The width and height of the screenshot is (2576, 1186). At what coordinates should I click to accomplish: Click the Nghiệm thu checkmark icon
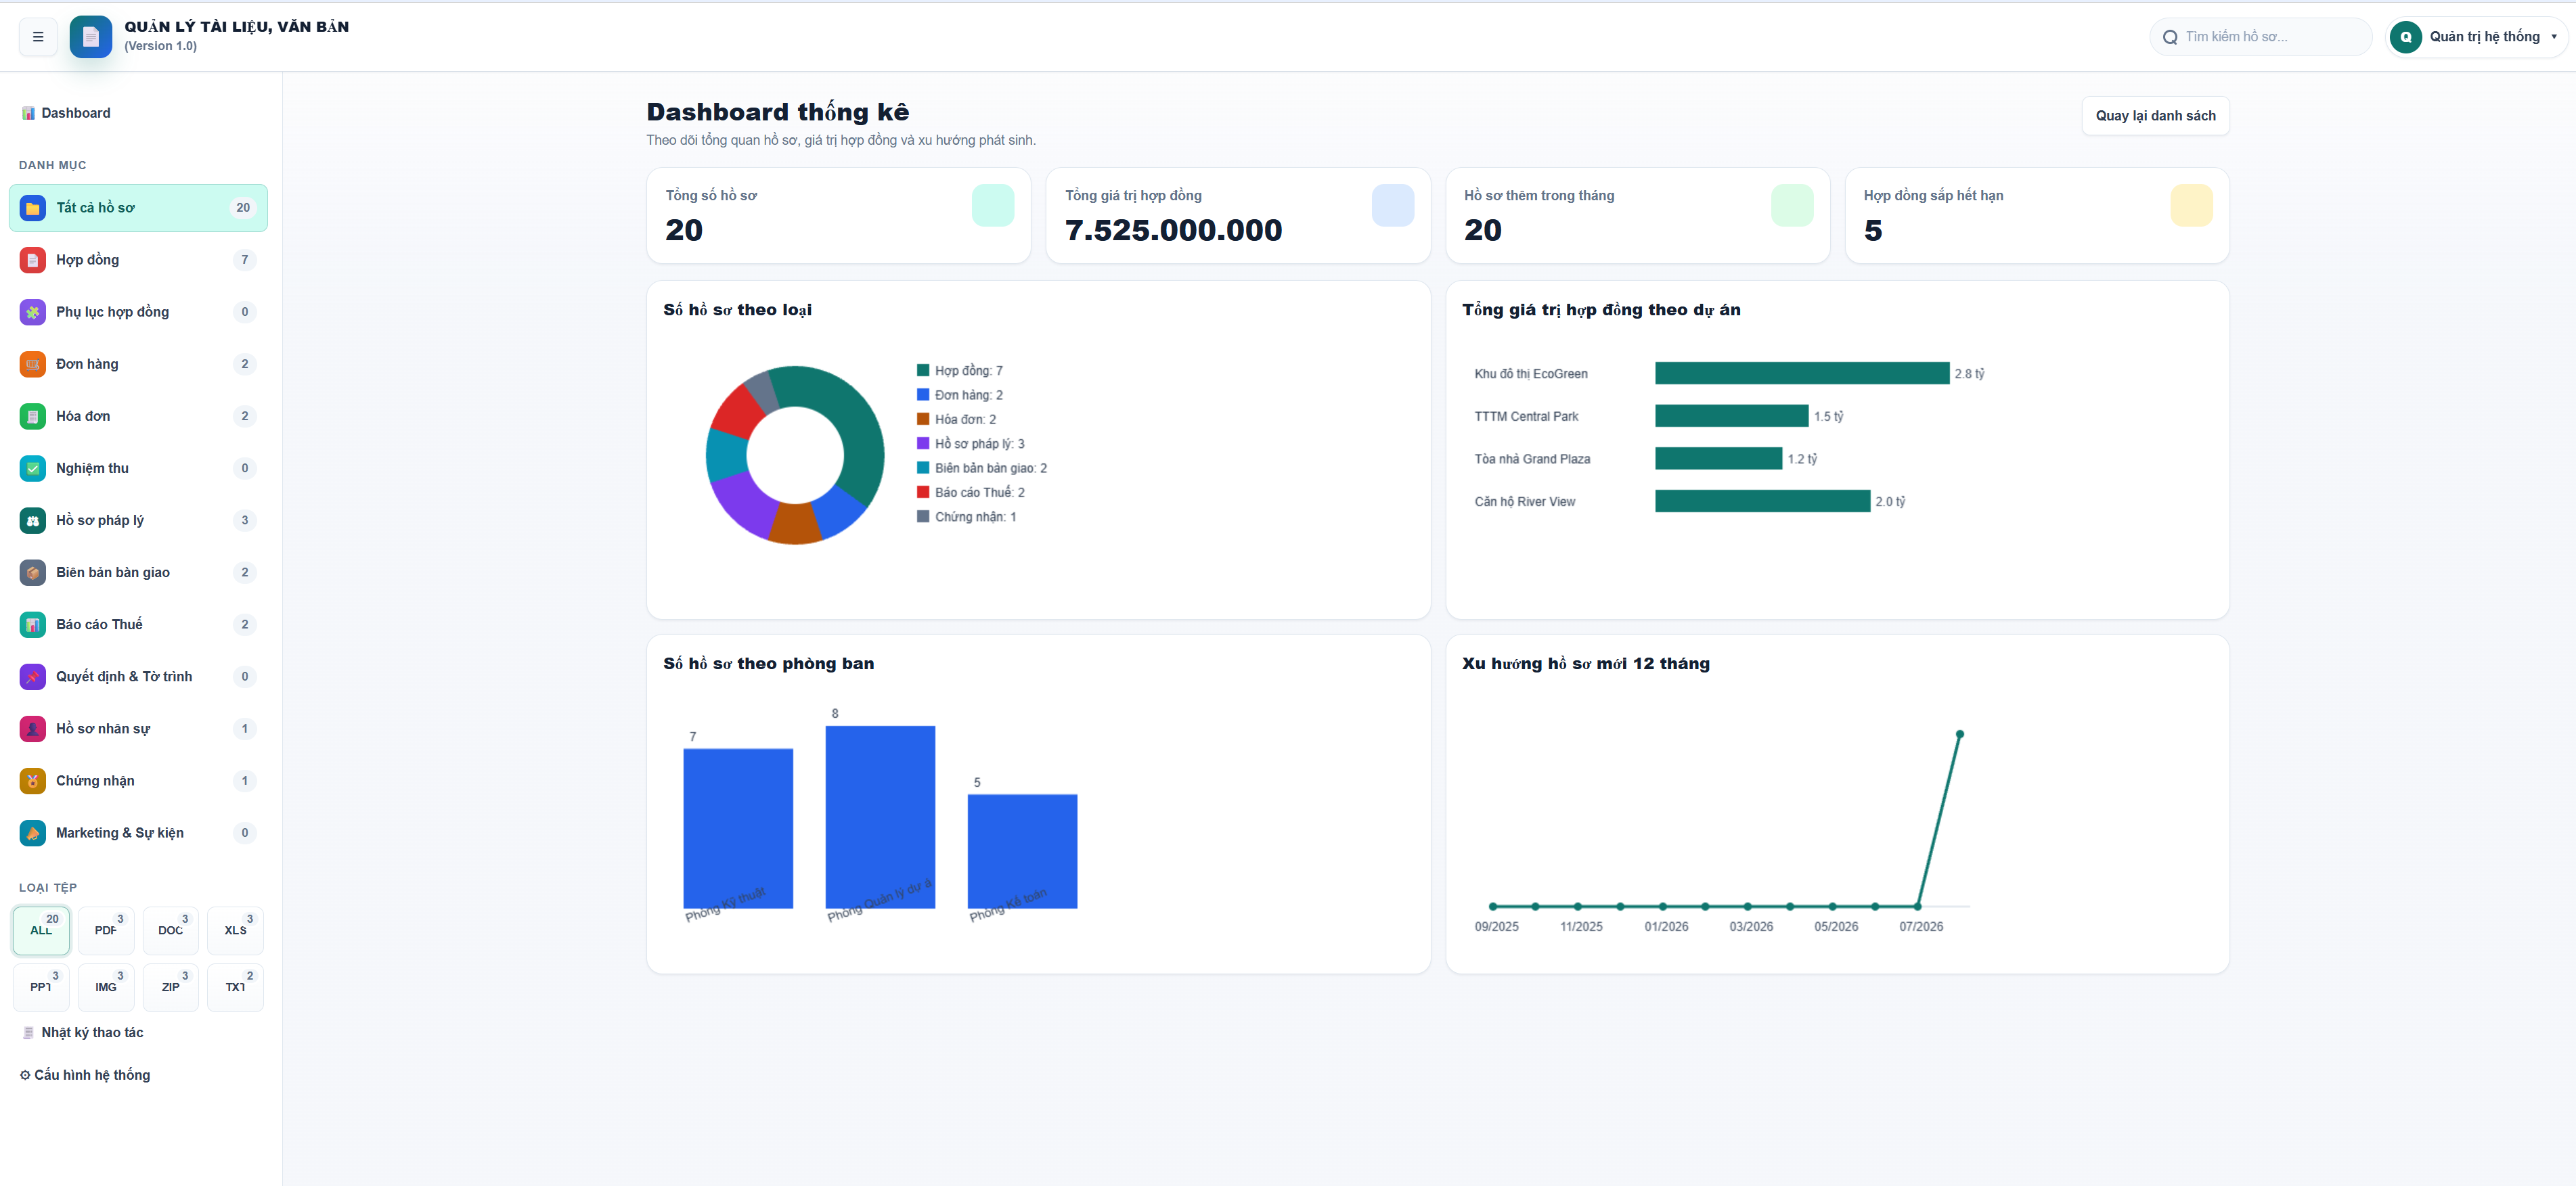[x=33, y=468]
